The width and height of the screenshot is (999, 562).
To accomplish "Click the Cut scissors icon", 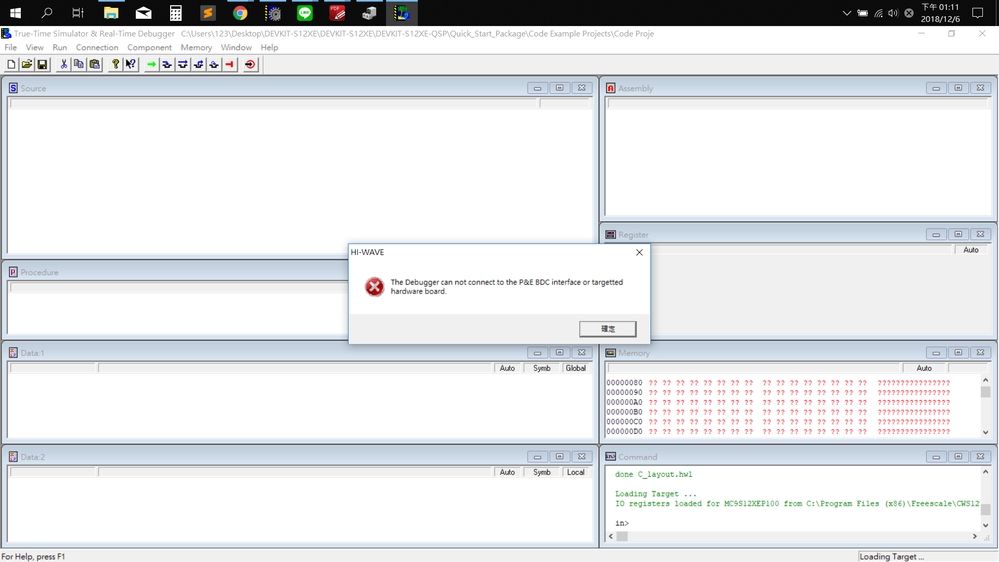I will coord(64,64).
